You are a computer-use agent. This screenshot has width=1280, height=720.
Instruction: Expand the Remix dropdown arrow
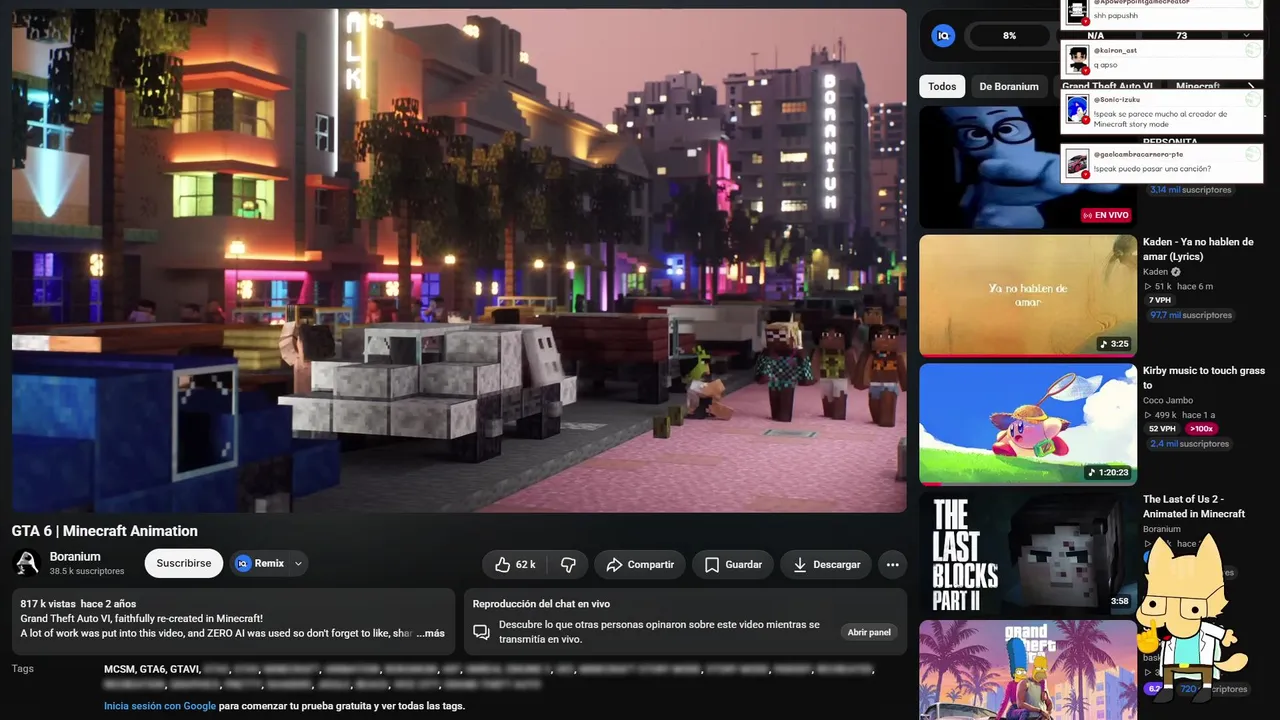tap(298, 564)
